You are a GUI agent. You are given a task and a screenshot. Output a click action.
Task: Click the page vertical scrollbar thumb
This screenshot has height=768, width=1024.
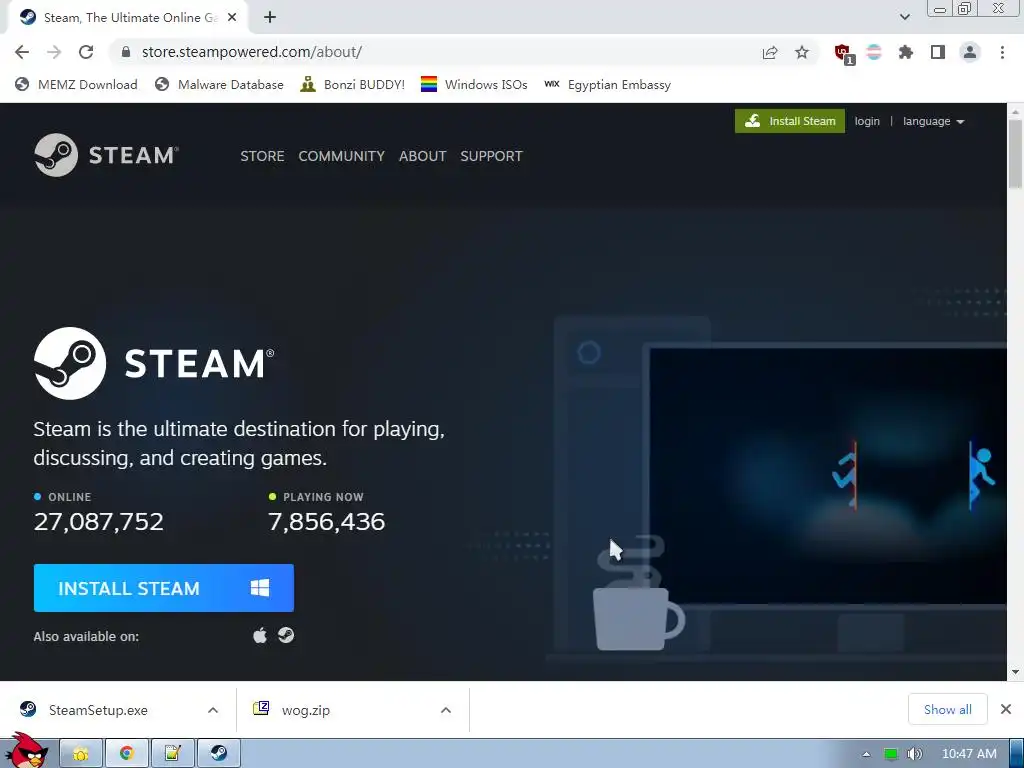(x=1015, y=154)
